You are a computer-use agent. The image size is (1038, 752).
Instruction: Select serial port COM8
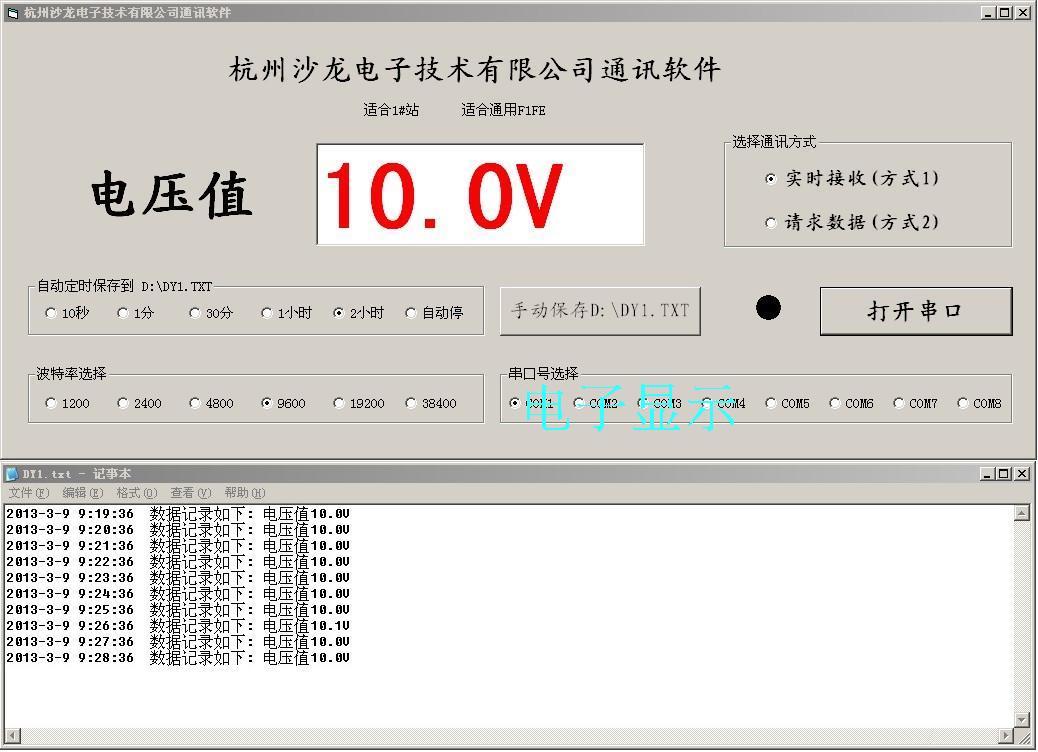click(961, 403)
